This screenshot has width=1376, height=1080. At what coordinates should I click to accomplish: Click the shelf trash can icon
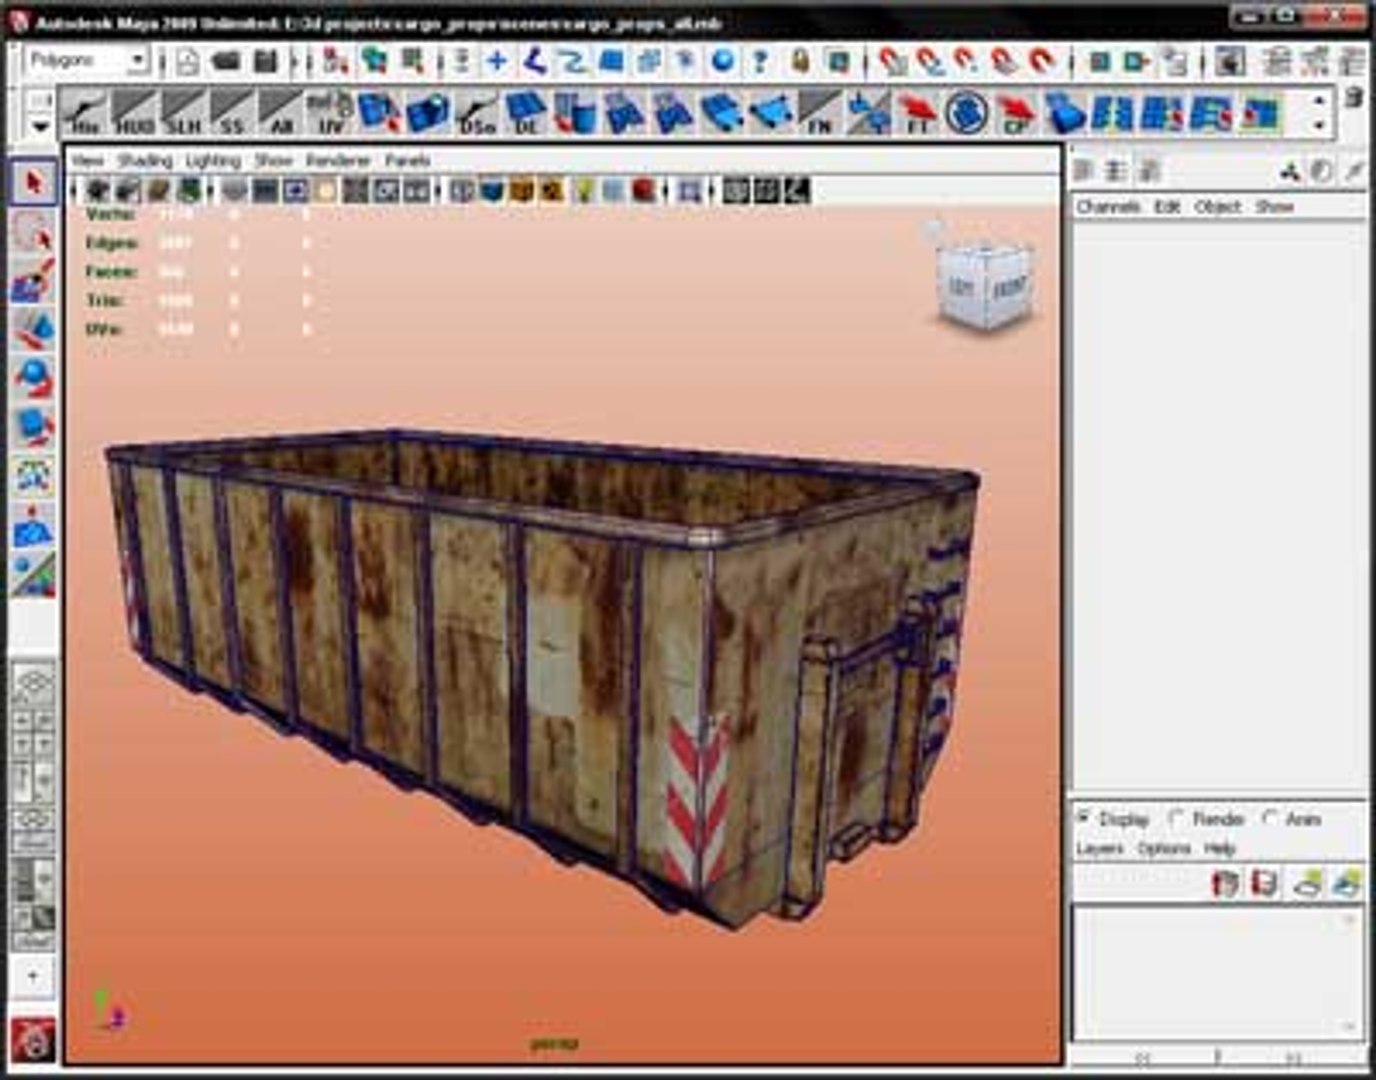(1353, 99)
